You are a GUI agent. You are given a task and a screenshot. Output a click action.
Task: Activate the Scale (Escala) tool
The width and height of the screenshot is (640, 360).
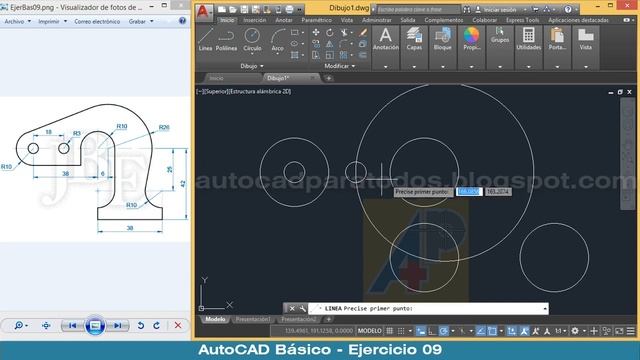[x=329, y=55]
